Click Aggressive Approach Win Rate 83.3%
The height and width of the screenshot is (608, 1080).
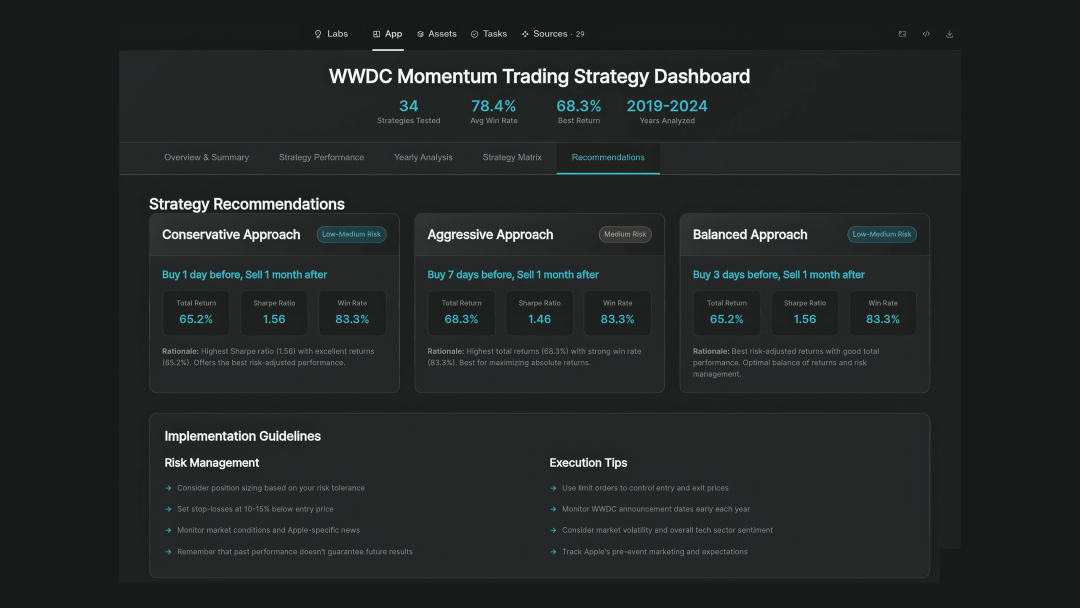617,313
